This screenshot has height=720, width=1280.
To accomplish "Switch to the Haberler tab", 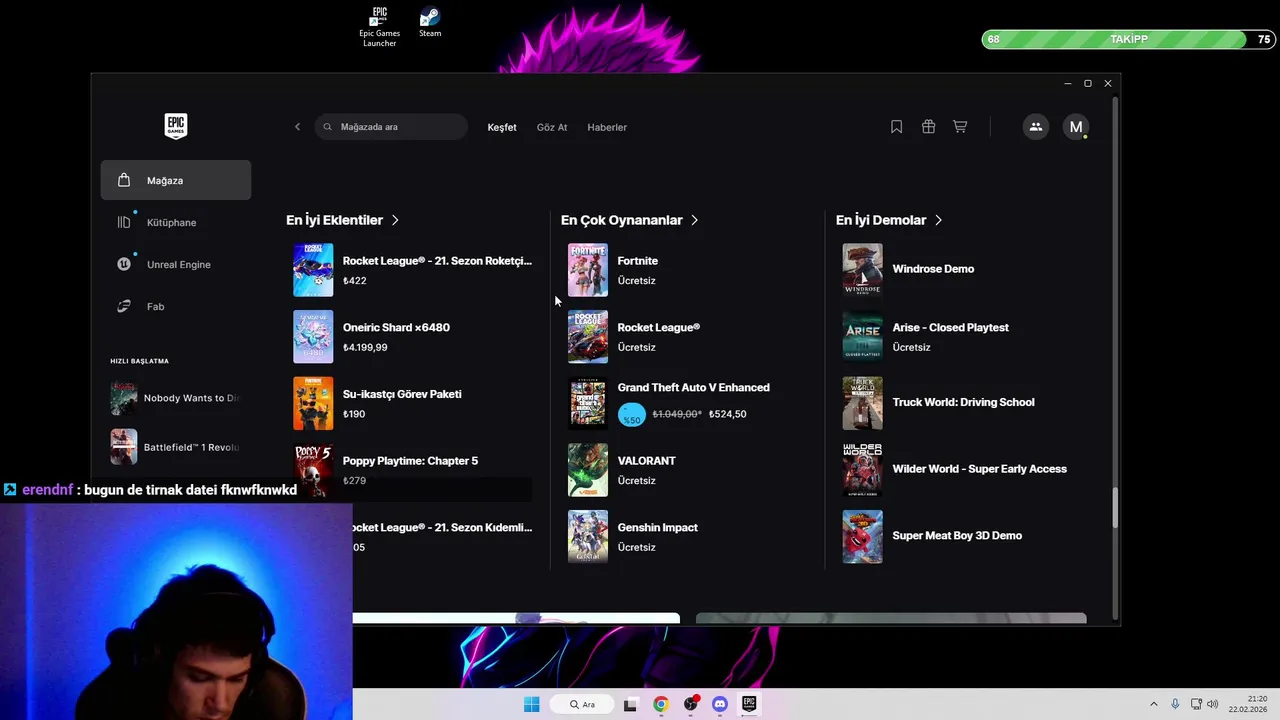I will pos(607,127).
